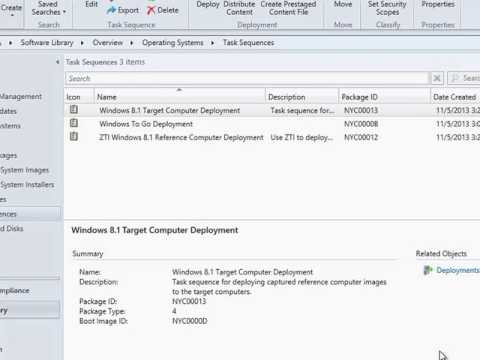Image resolution: width=480 pixels, height=360 pixels.
Task: Click the Create ribbon button
Action: pyautogui.click(x=11, y=9)
